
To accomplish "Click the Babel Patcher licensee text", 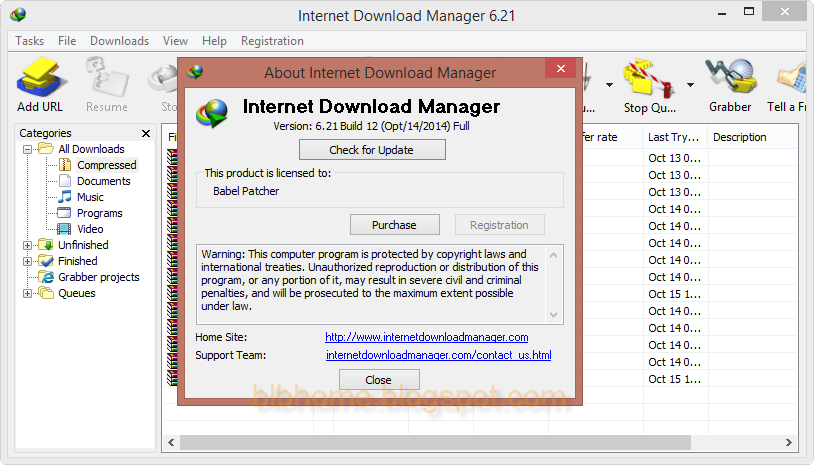I will coord(246,191).
